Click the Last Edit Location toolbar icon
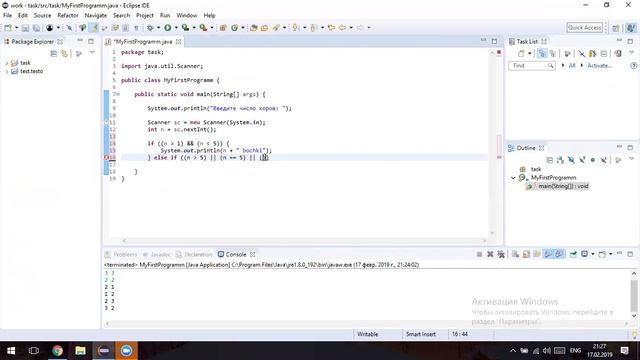The width and height of the screenshot is (640, 360). 331,28
